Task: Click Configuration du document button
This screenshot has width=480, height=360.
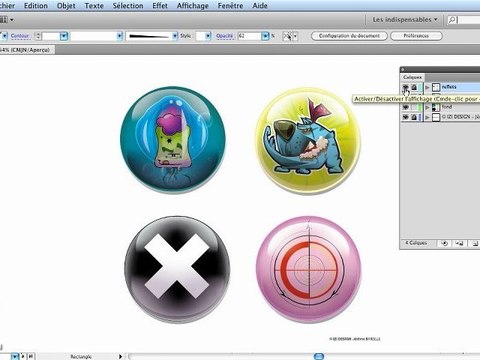Action: click(x=349, y=36)
